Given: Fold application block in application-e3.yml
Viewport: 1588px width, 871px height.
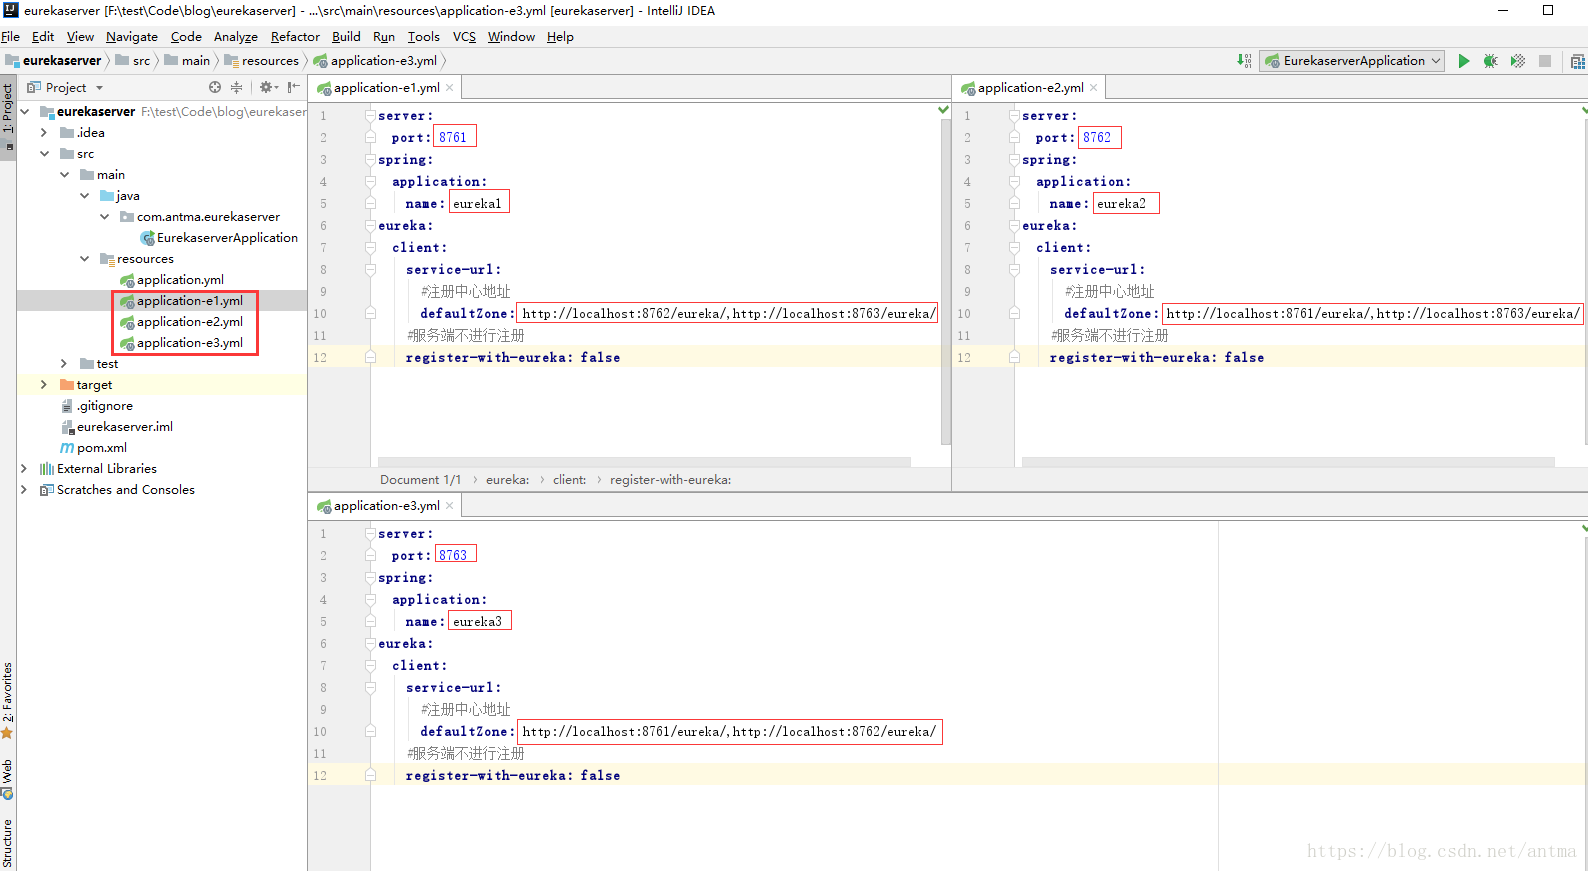Looking at the screenshot, I should (x=370, y=600).
